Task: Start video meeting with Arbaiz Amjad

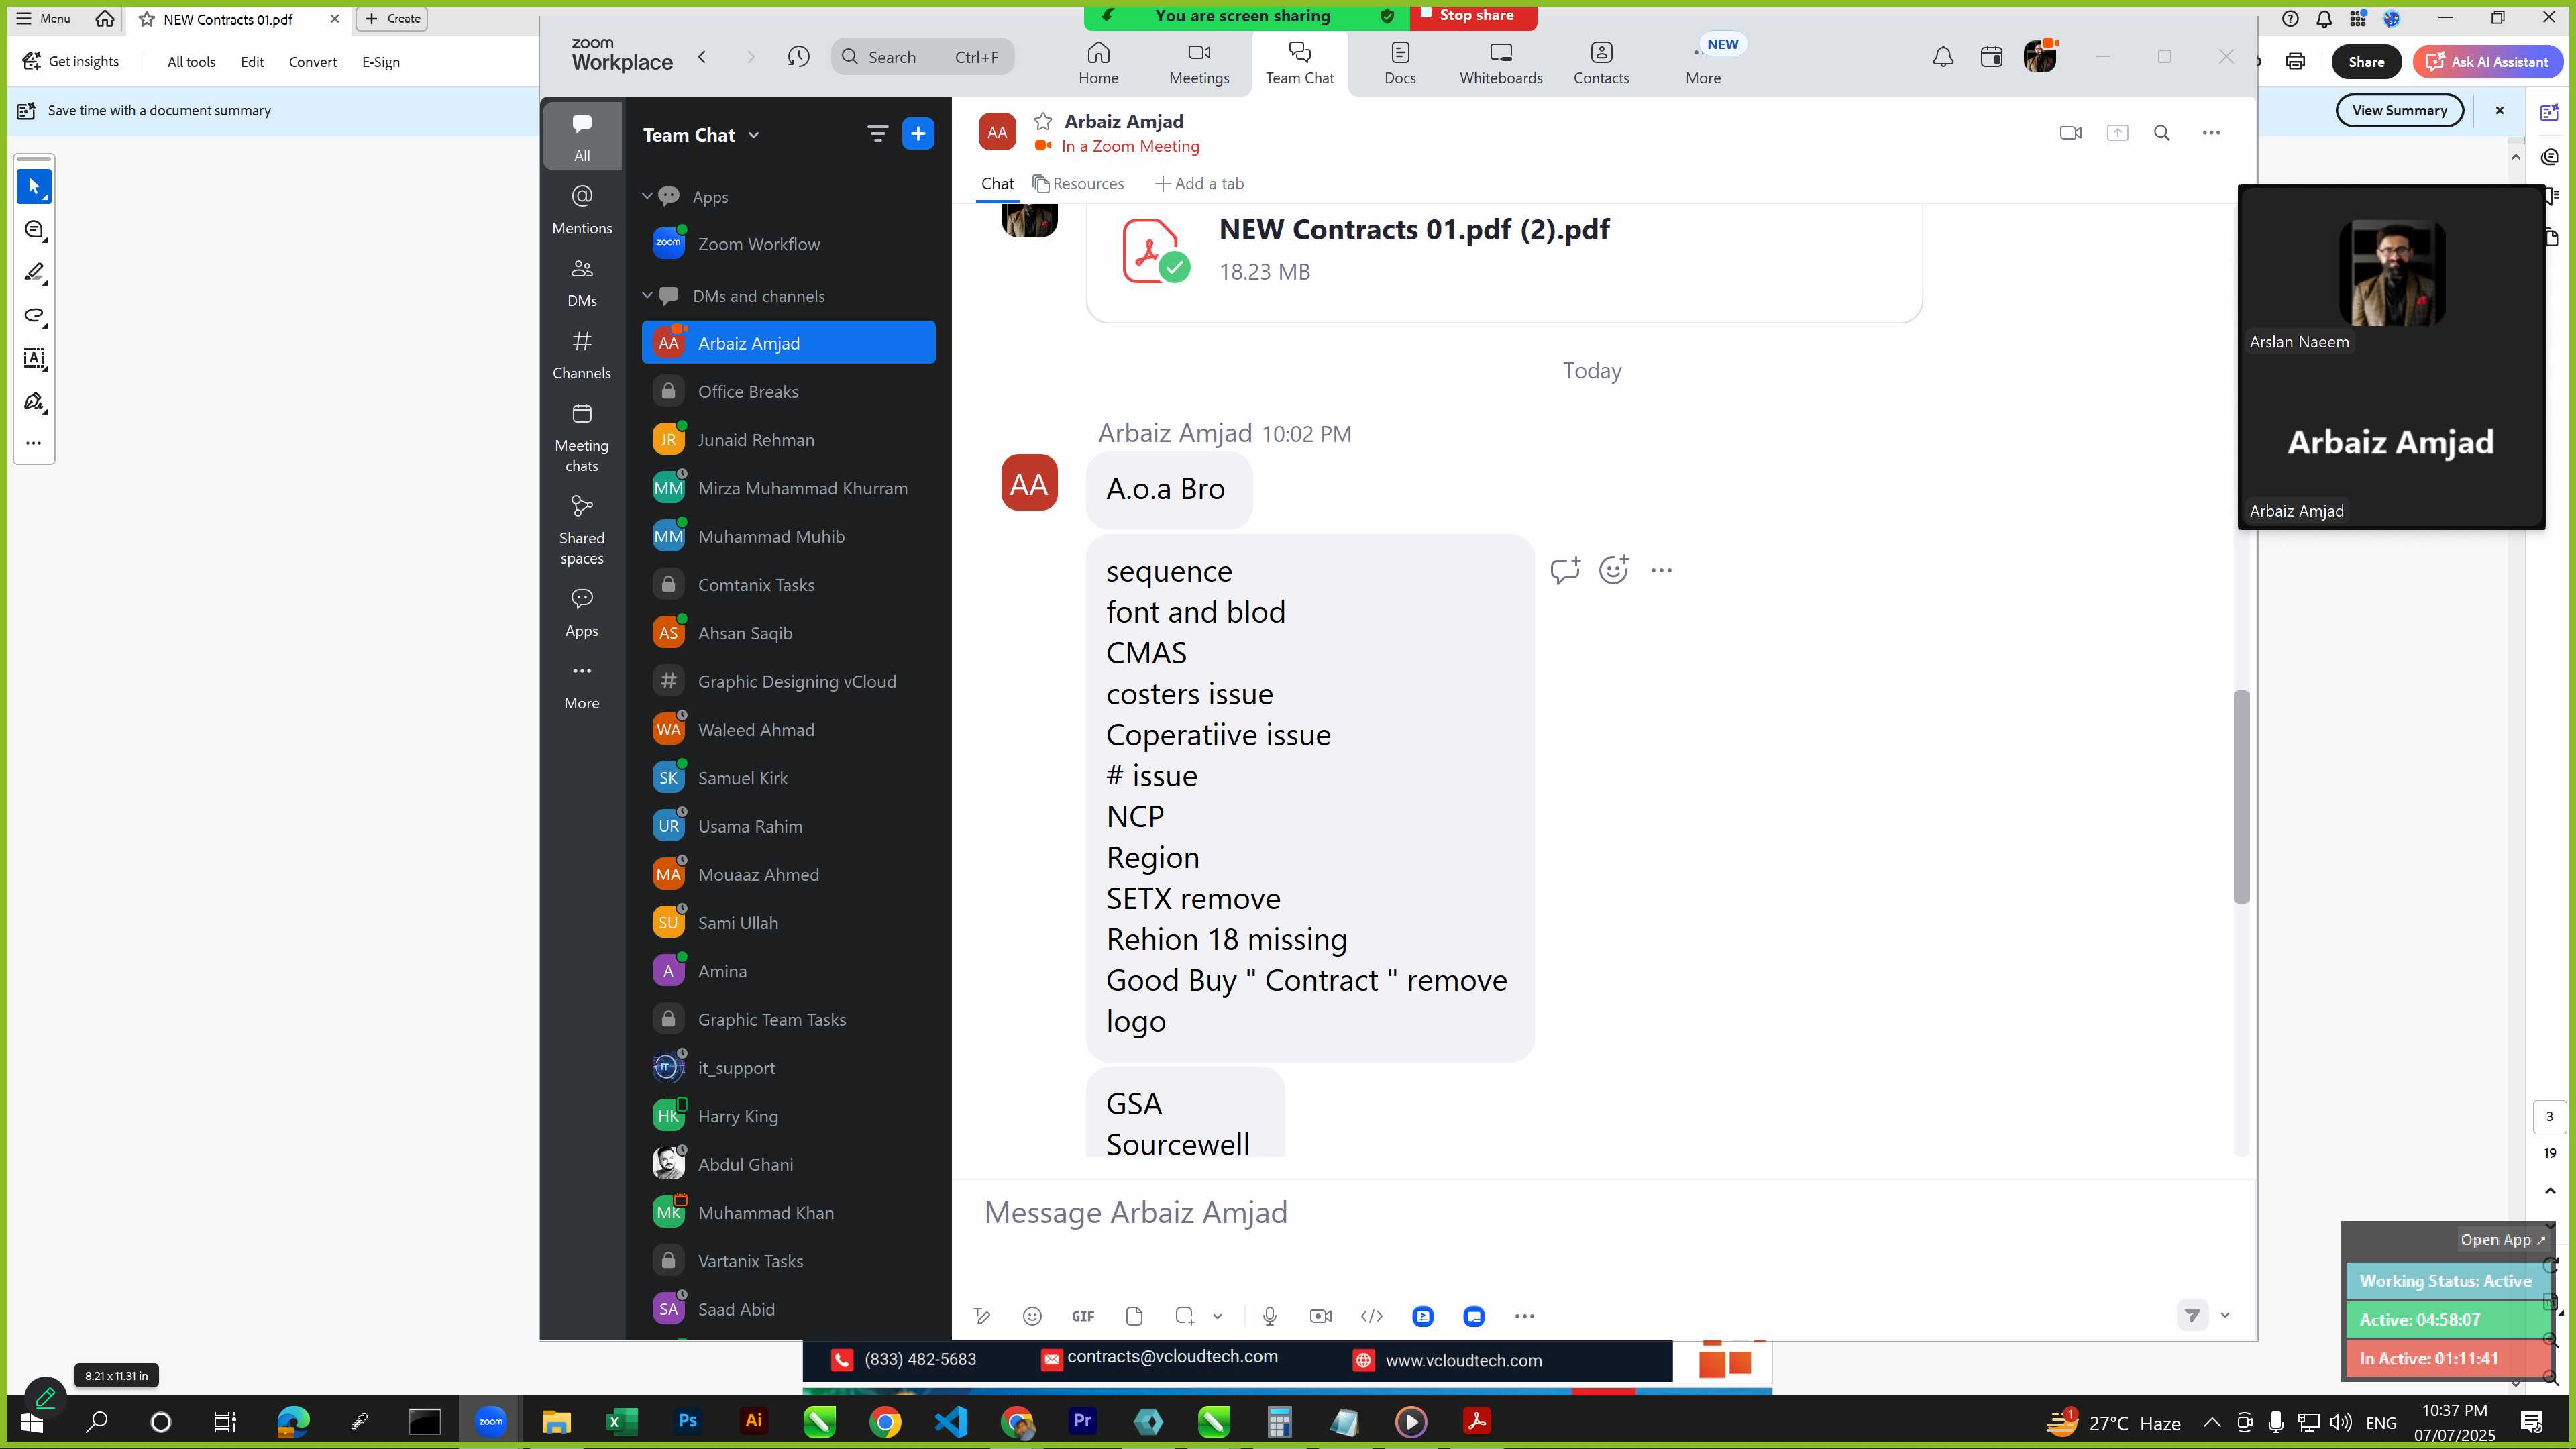Action: click(2071, 133)
